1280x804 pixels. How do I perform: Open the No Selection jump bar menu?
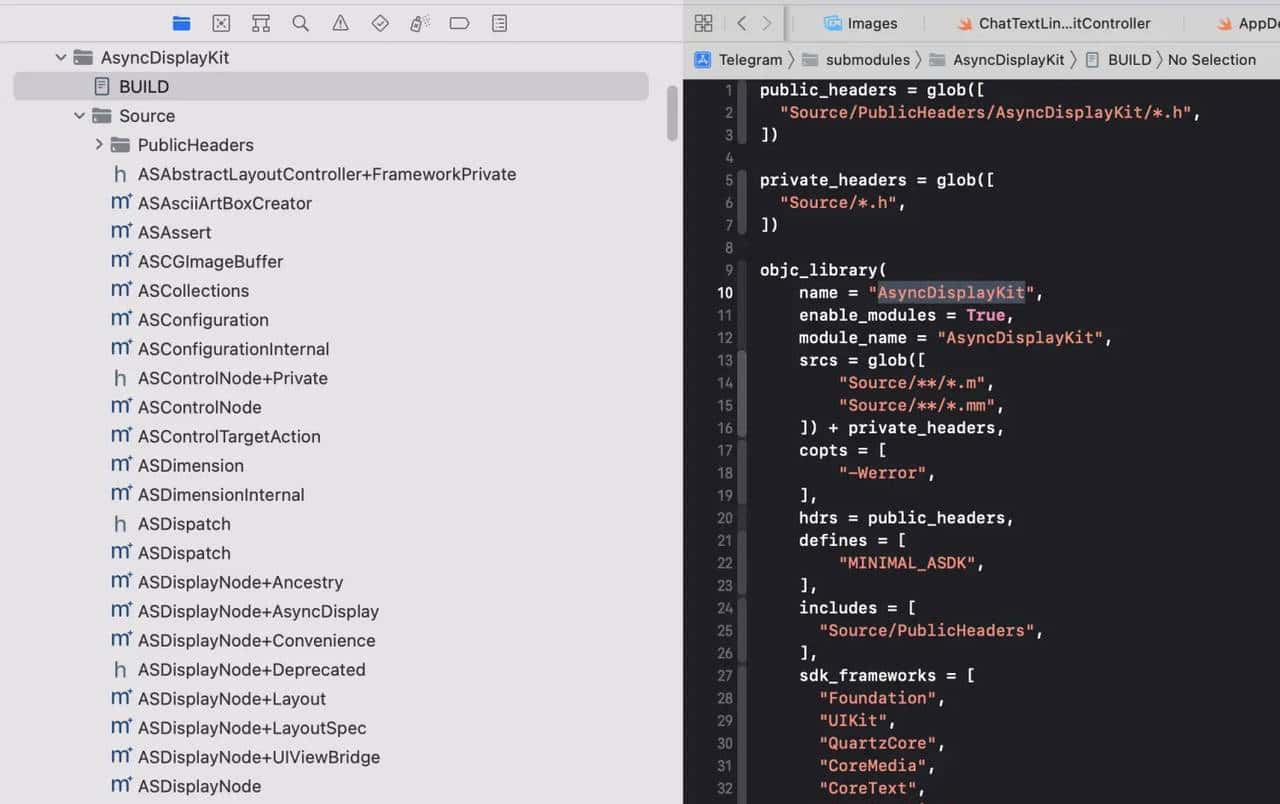tap(1212, 60)
